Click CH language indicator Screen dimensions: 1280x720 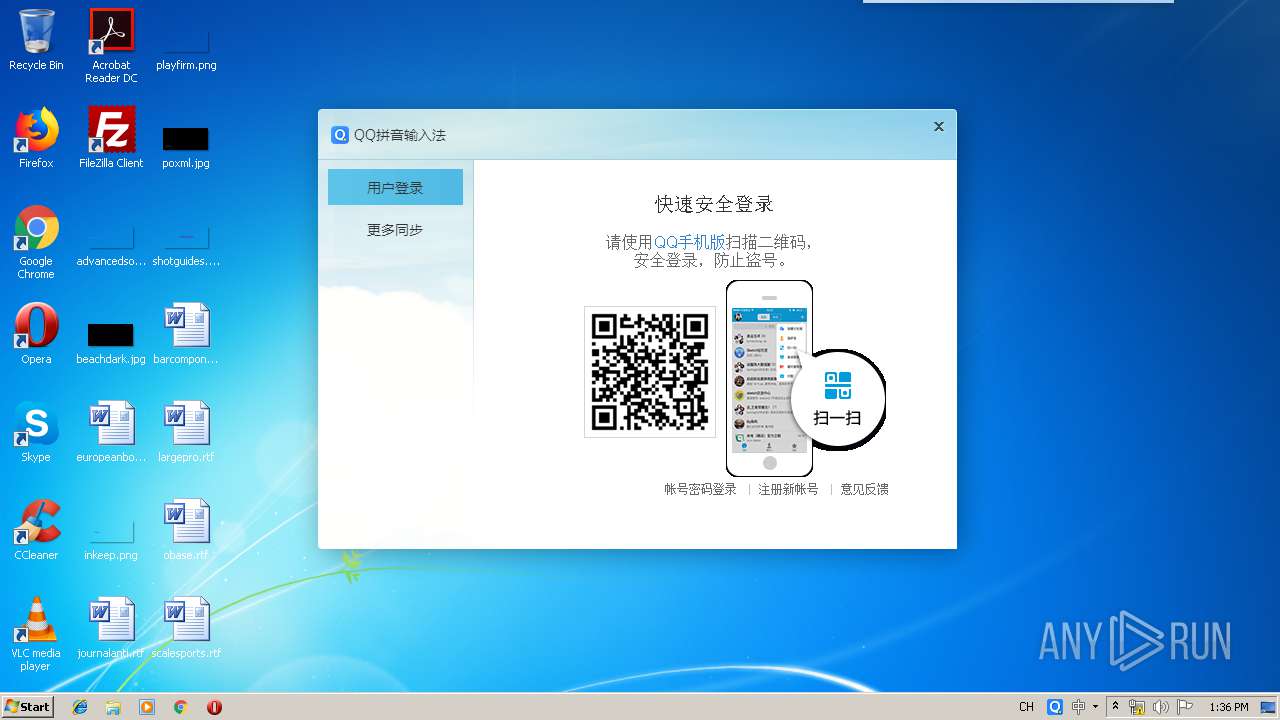coord(1026,707)
